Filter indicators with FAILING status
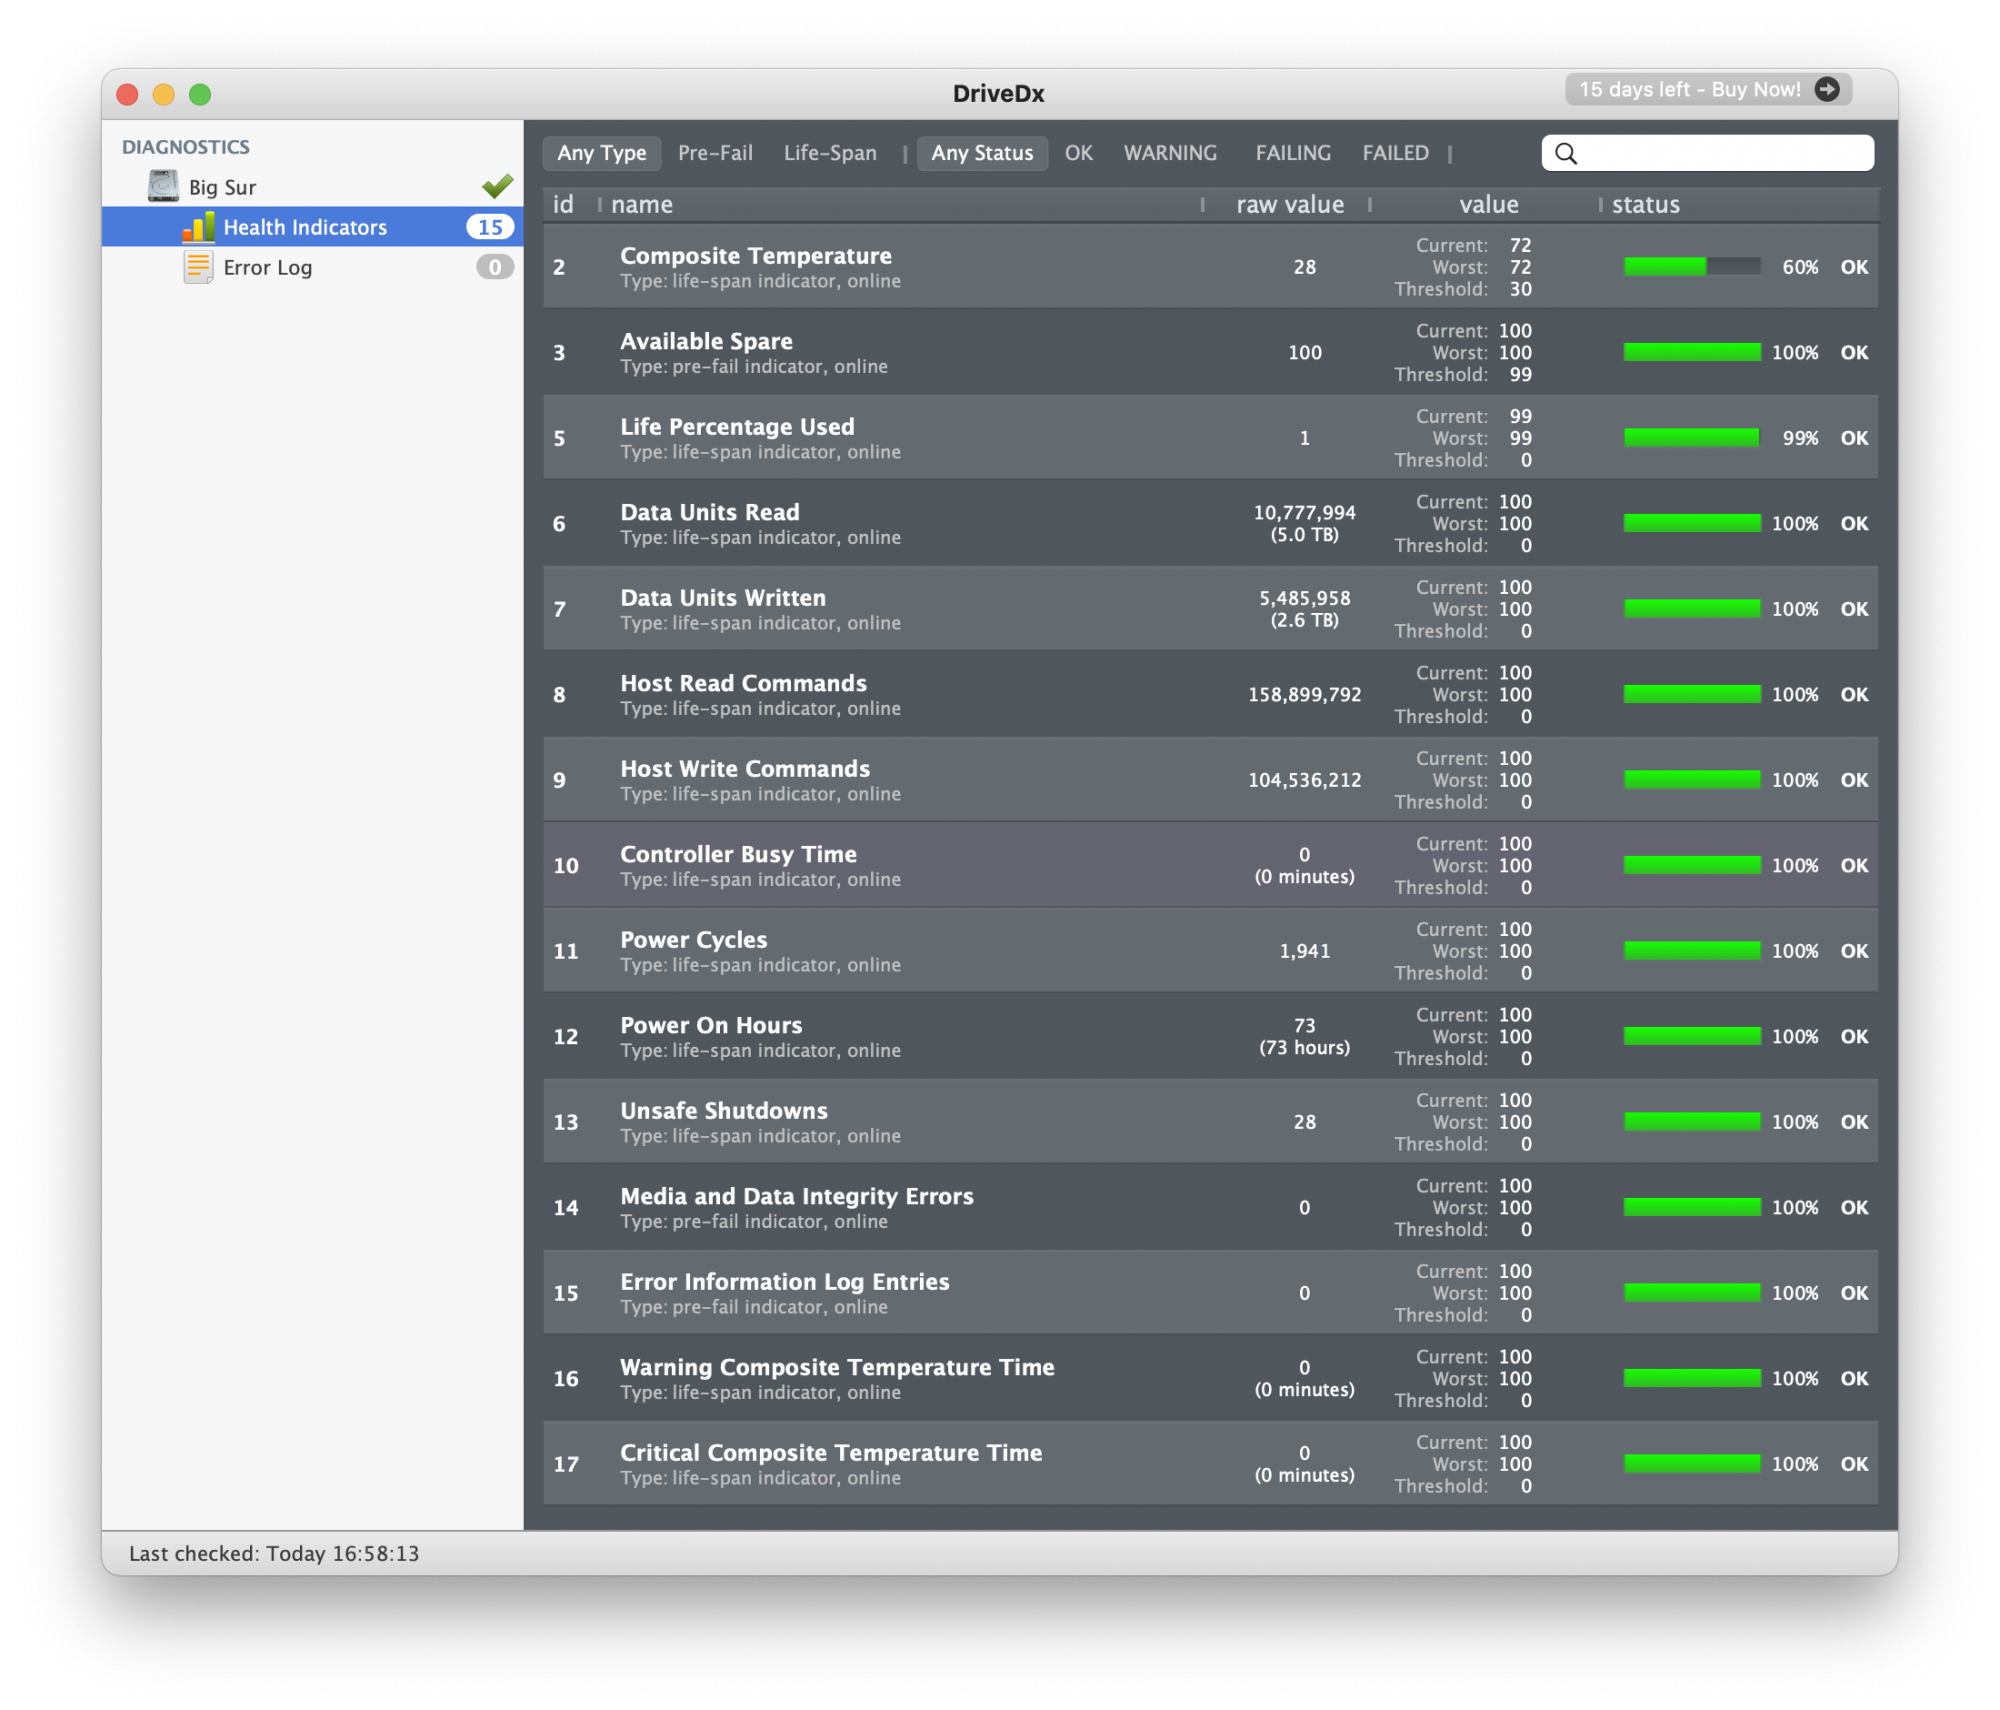 pos(1293,153)
